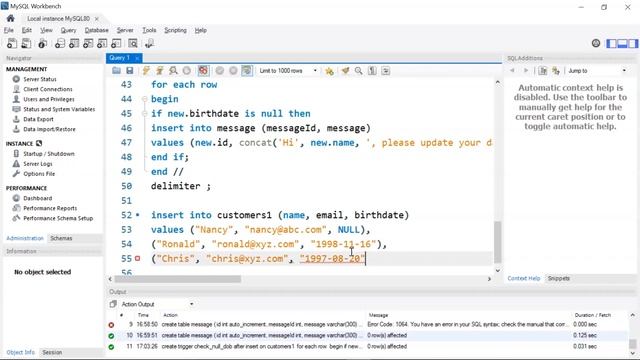
Task: Rollback the current transaction
Action: click(233, 71)
